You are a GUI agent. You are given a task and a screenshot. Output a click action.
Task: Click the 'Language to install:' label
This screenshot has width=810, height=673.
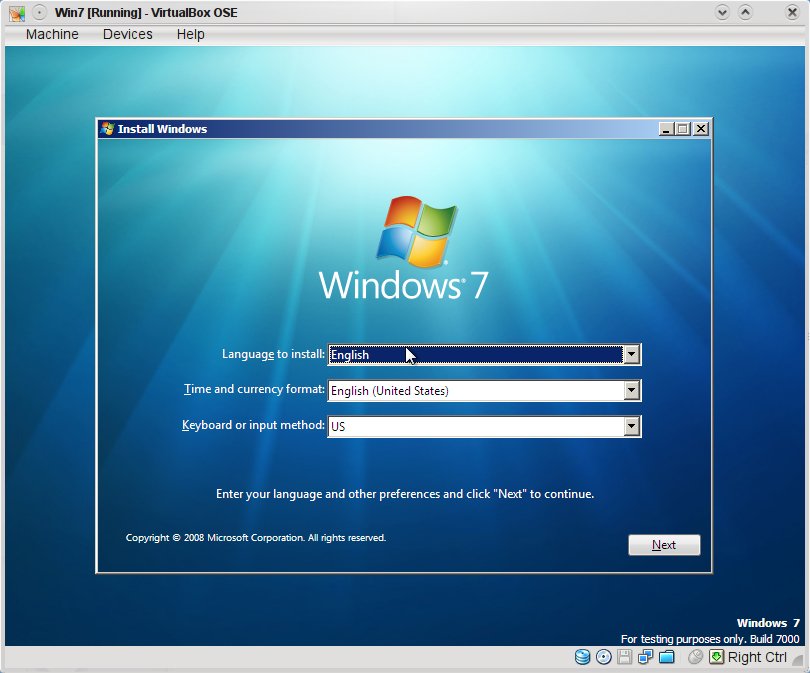coord(273,354)
